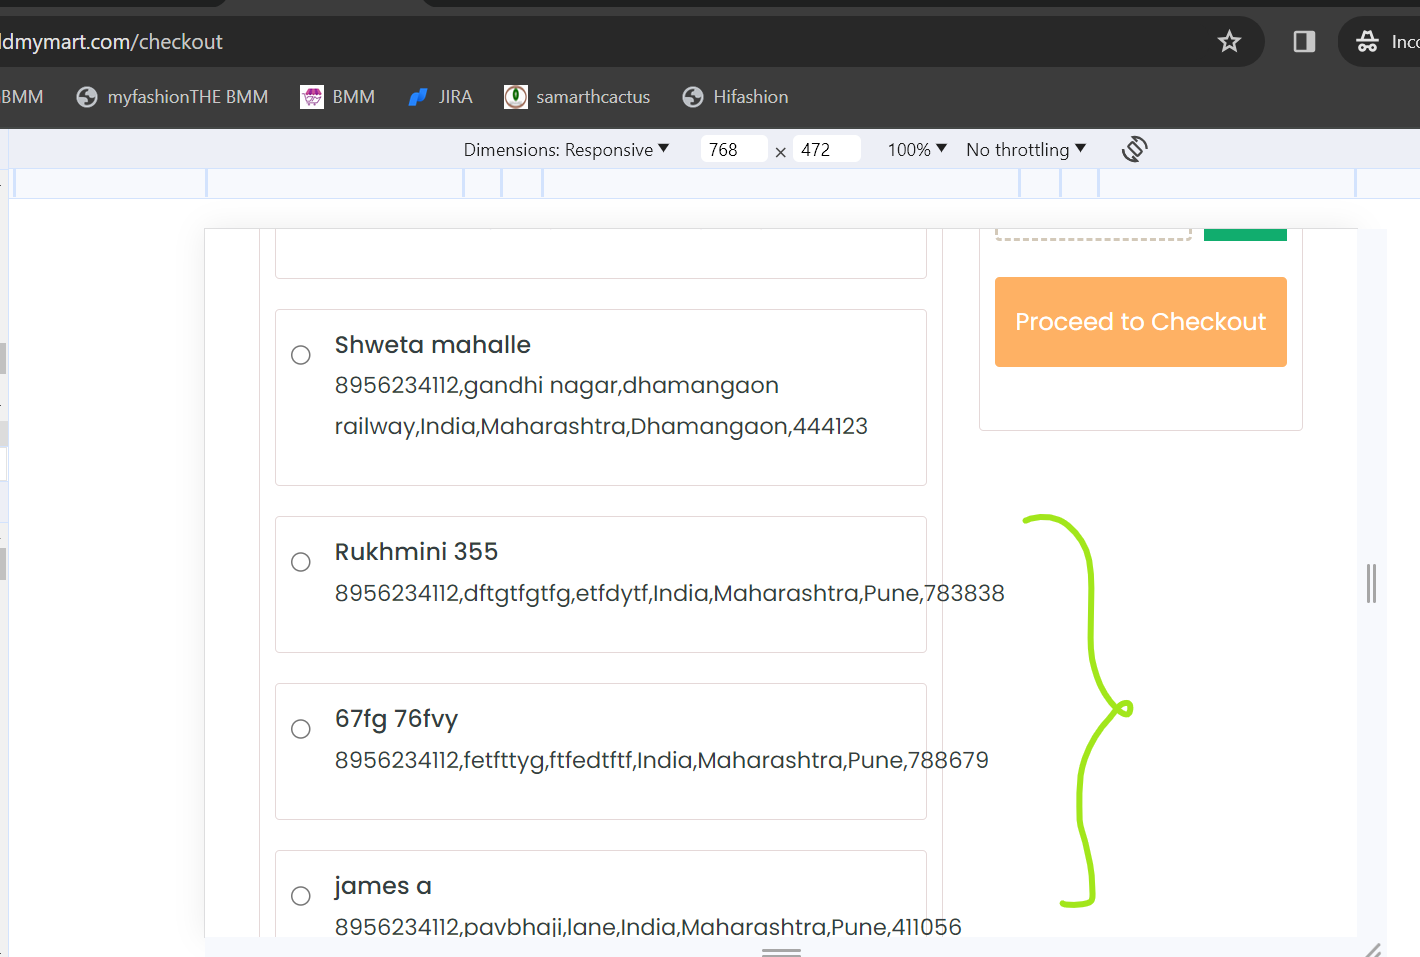This screenshot has width=1420, height=957.
Task: Open the 100% zoom dropdown
Action: click(x=917, y=149)
